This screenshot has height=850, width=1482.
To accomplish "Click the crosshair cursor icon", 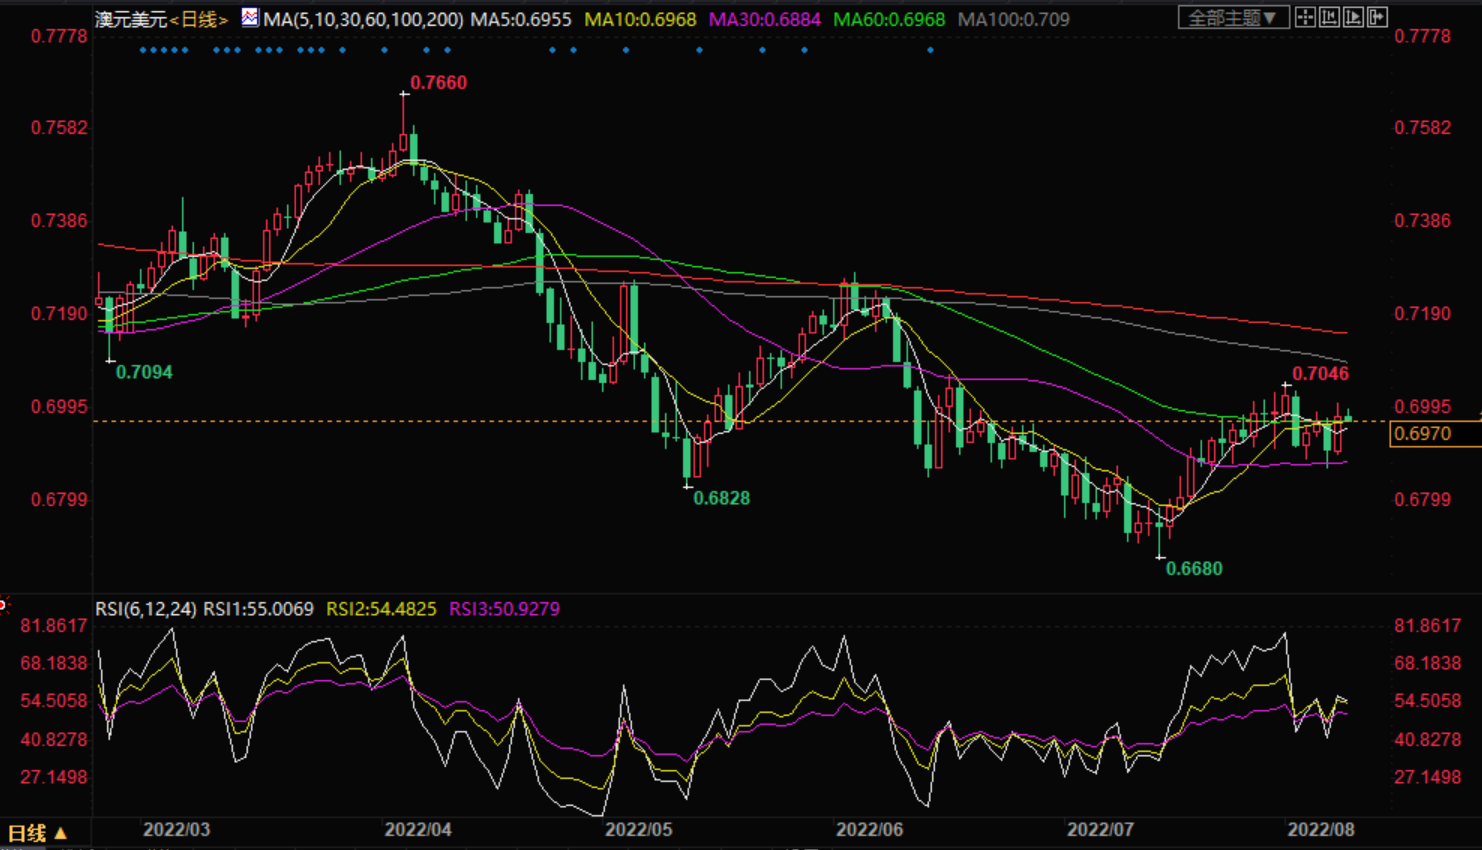I will [1305, 18].
